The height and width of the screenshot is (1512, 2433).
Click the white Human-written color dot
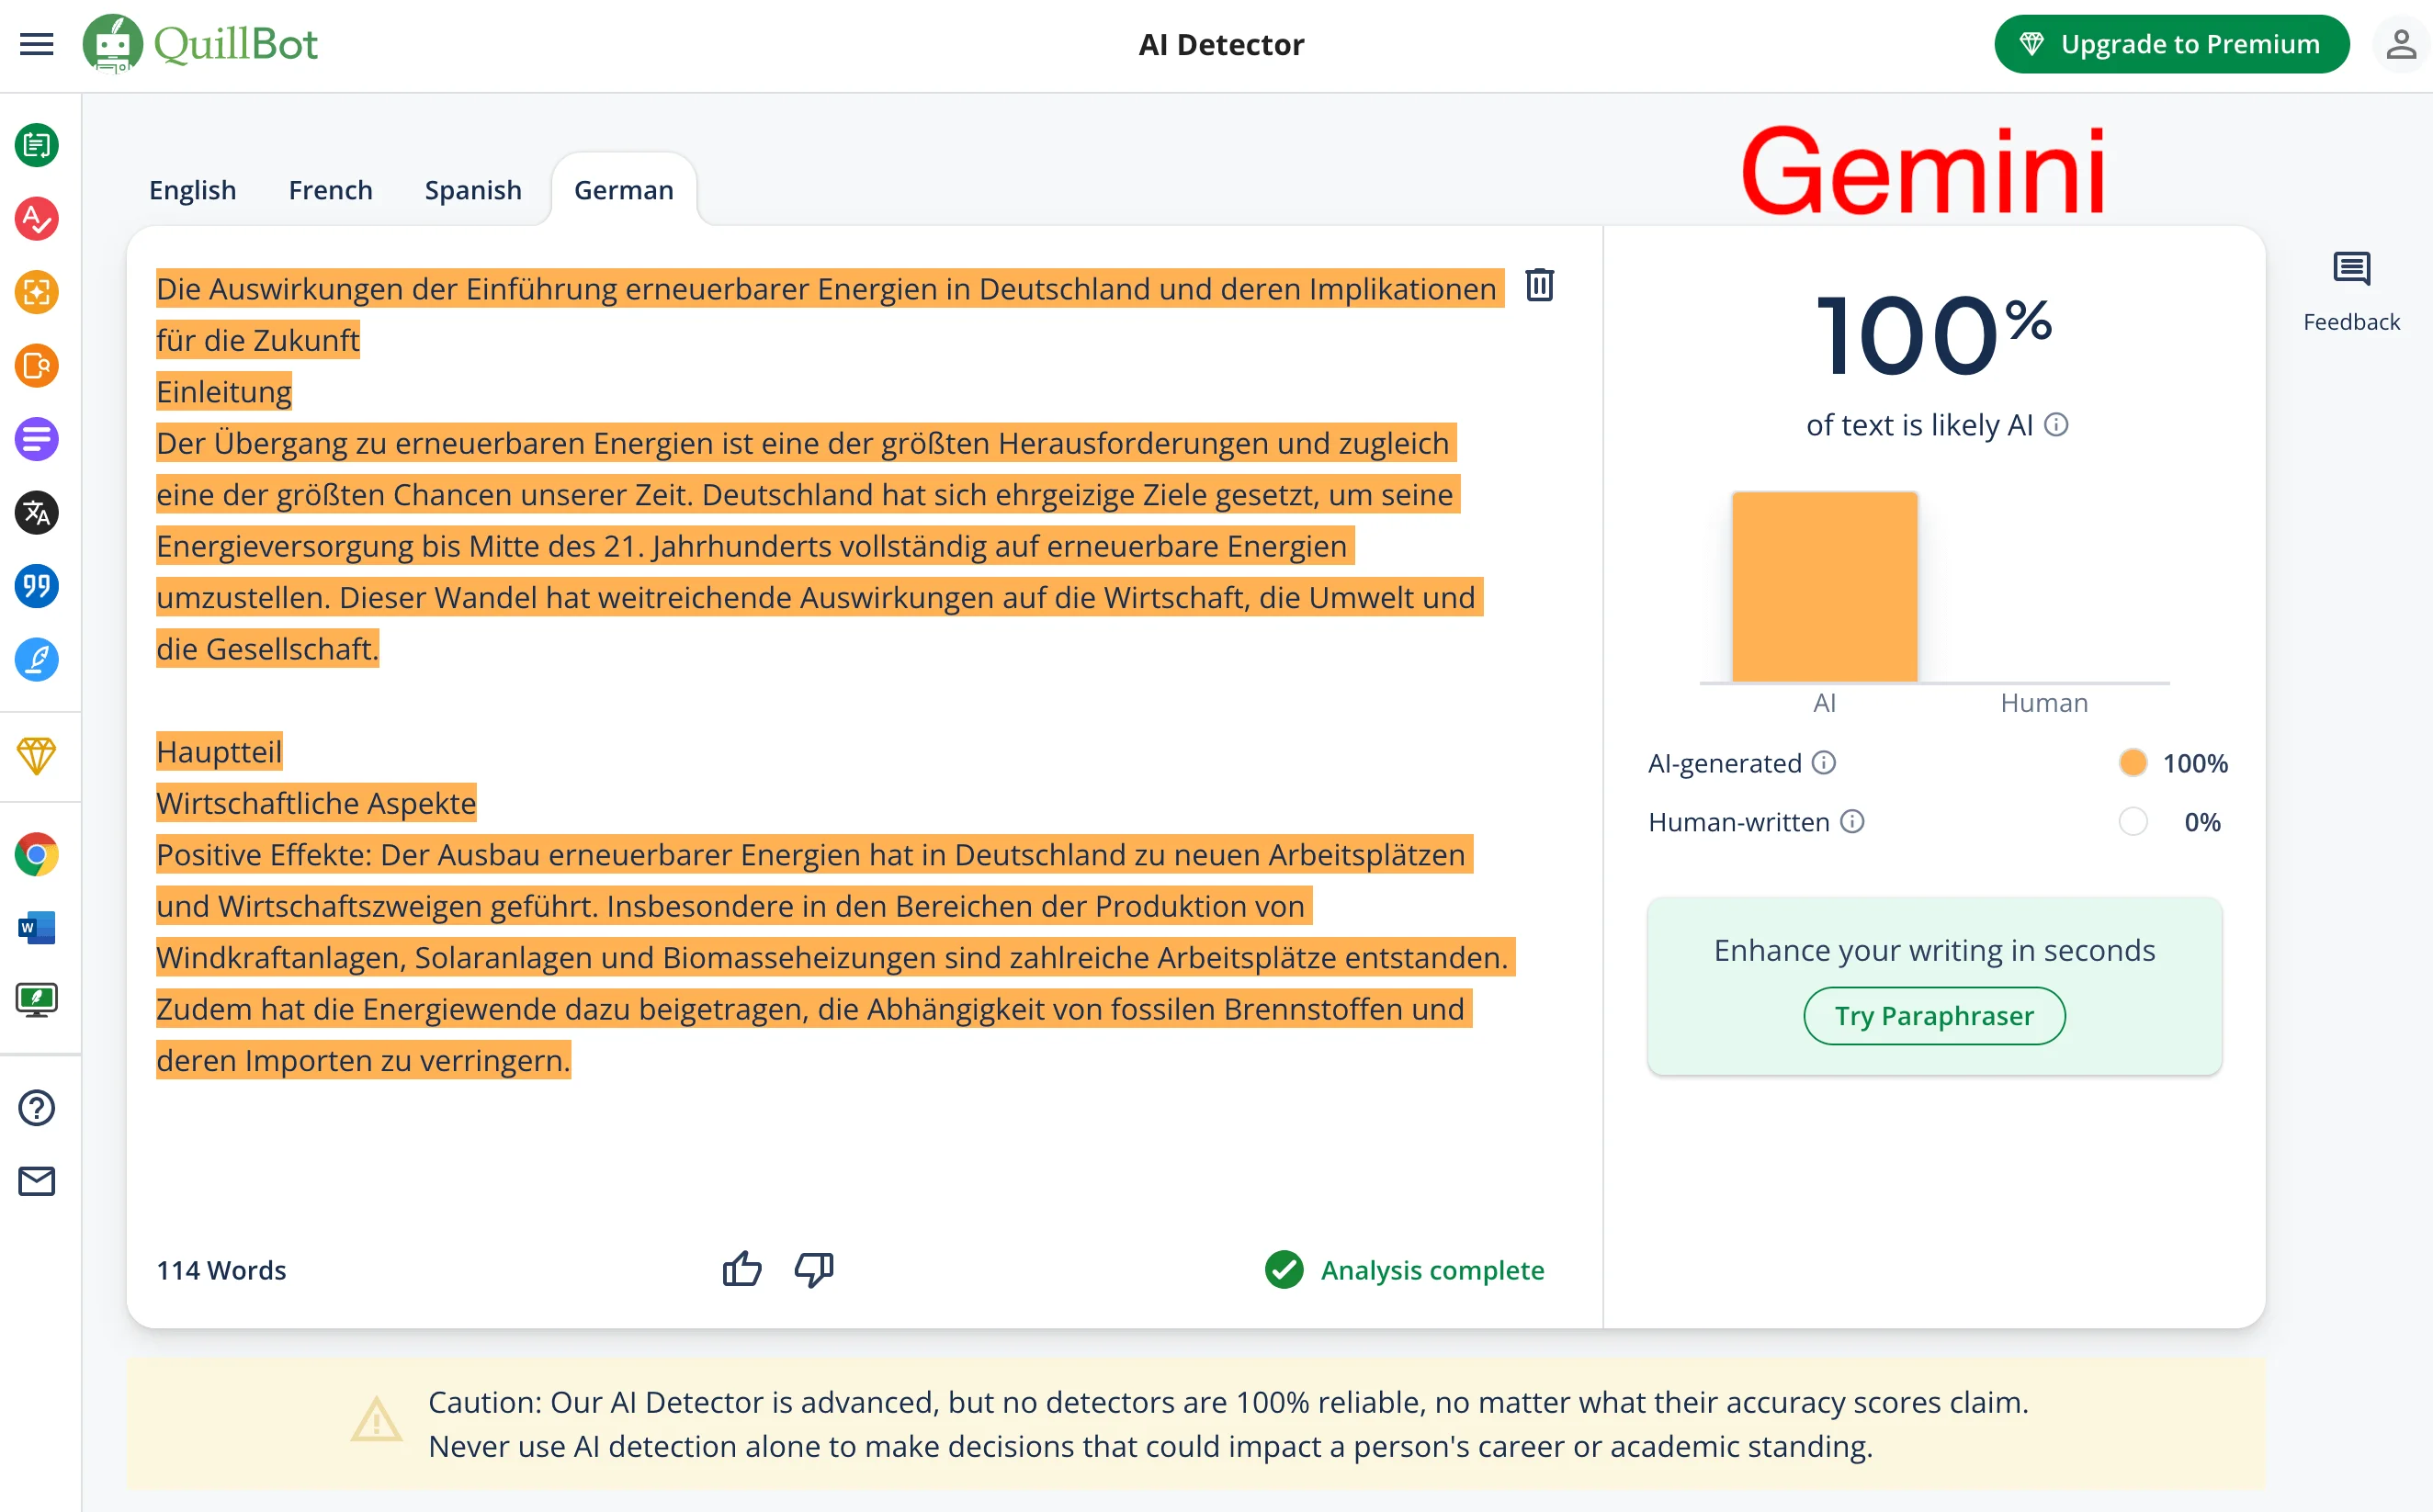(x=2132, y=822)
